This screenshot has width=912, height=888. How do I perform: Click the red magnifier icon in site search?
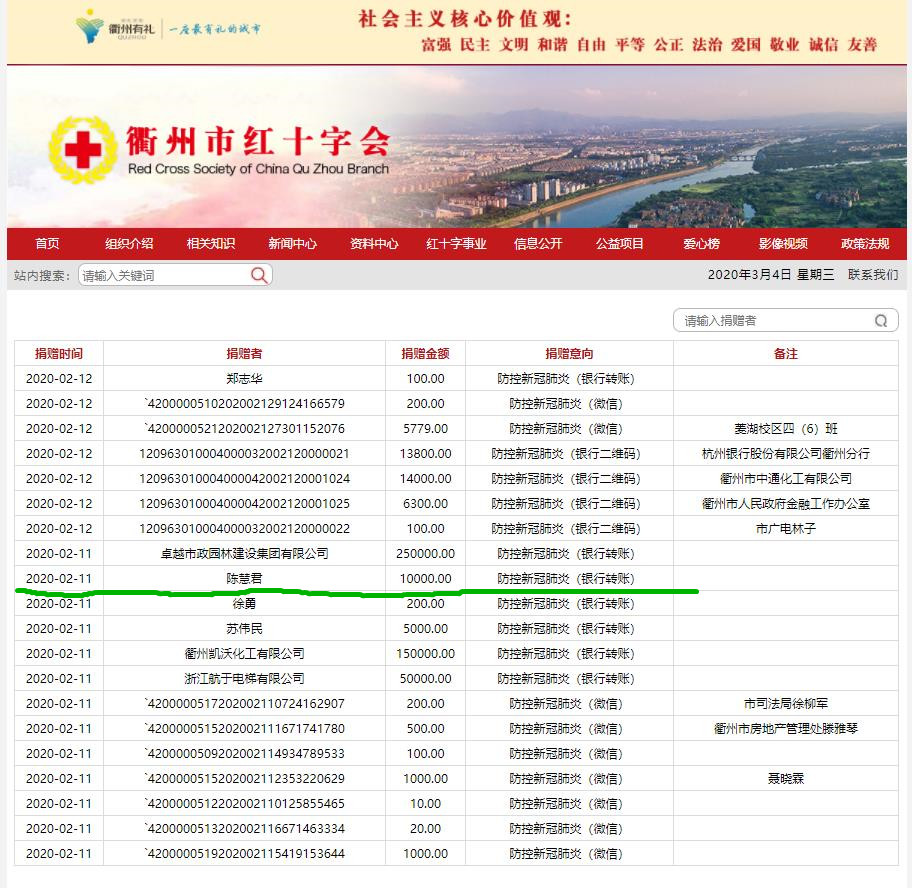click(259, 275)
